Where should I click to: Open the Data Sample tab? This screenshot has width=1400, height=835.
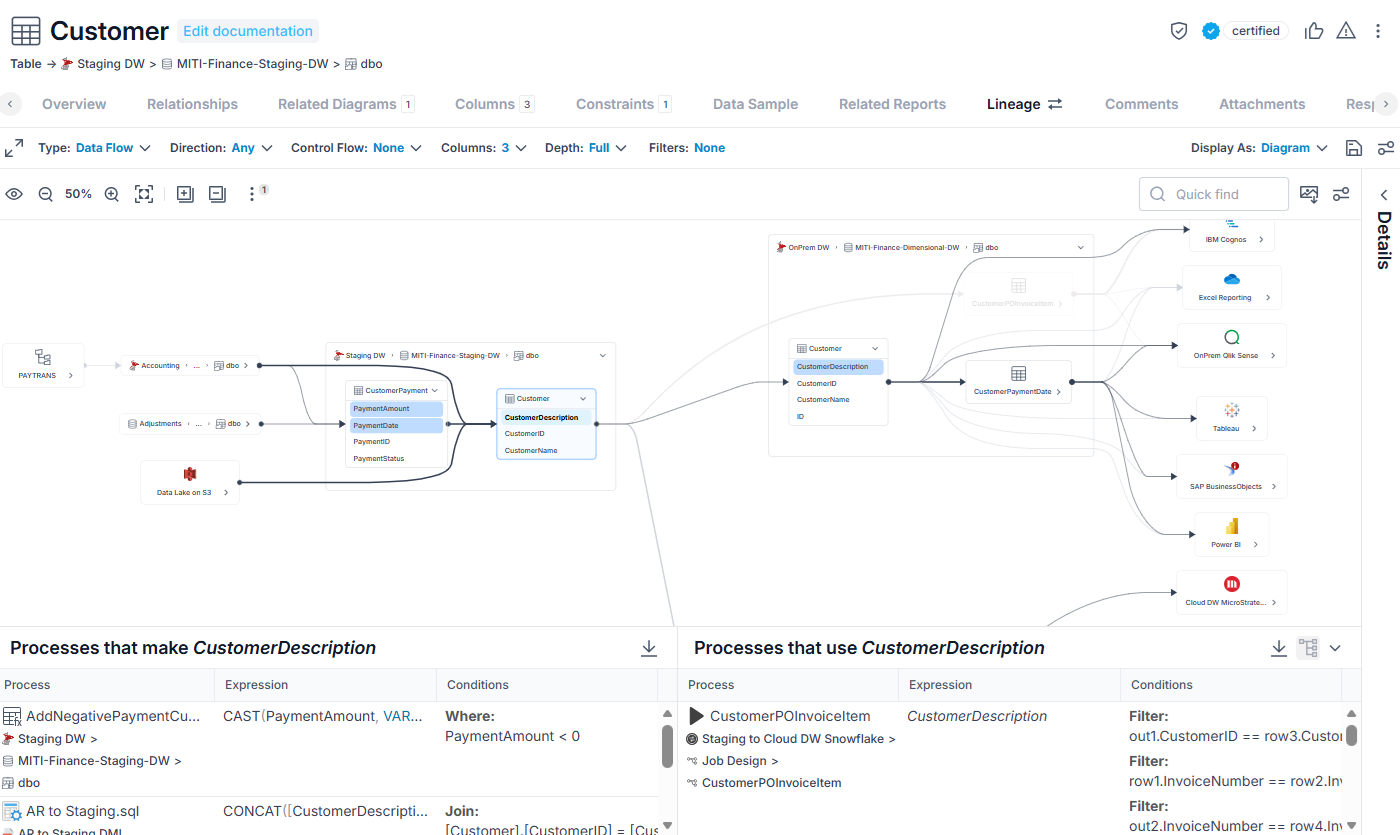click(x=755, y=104)
